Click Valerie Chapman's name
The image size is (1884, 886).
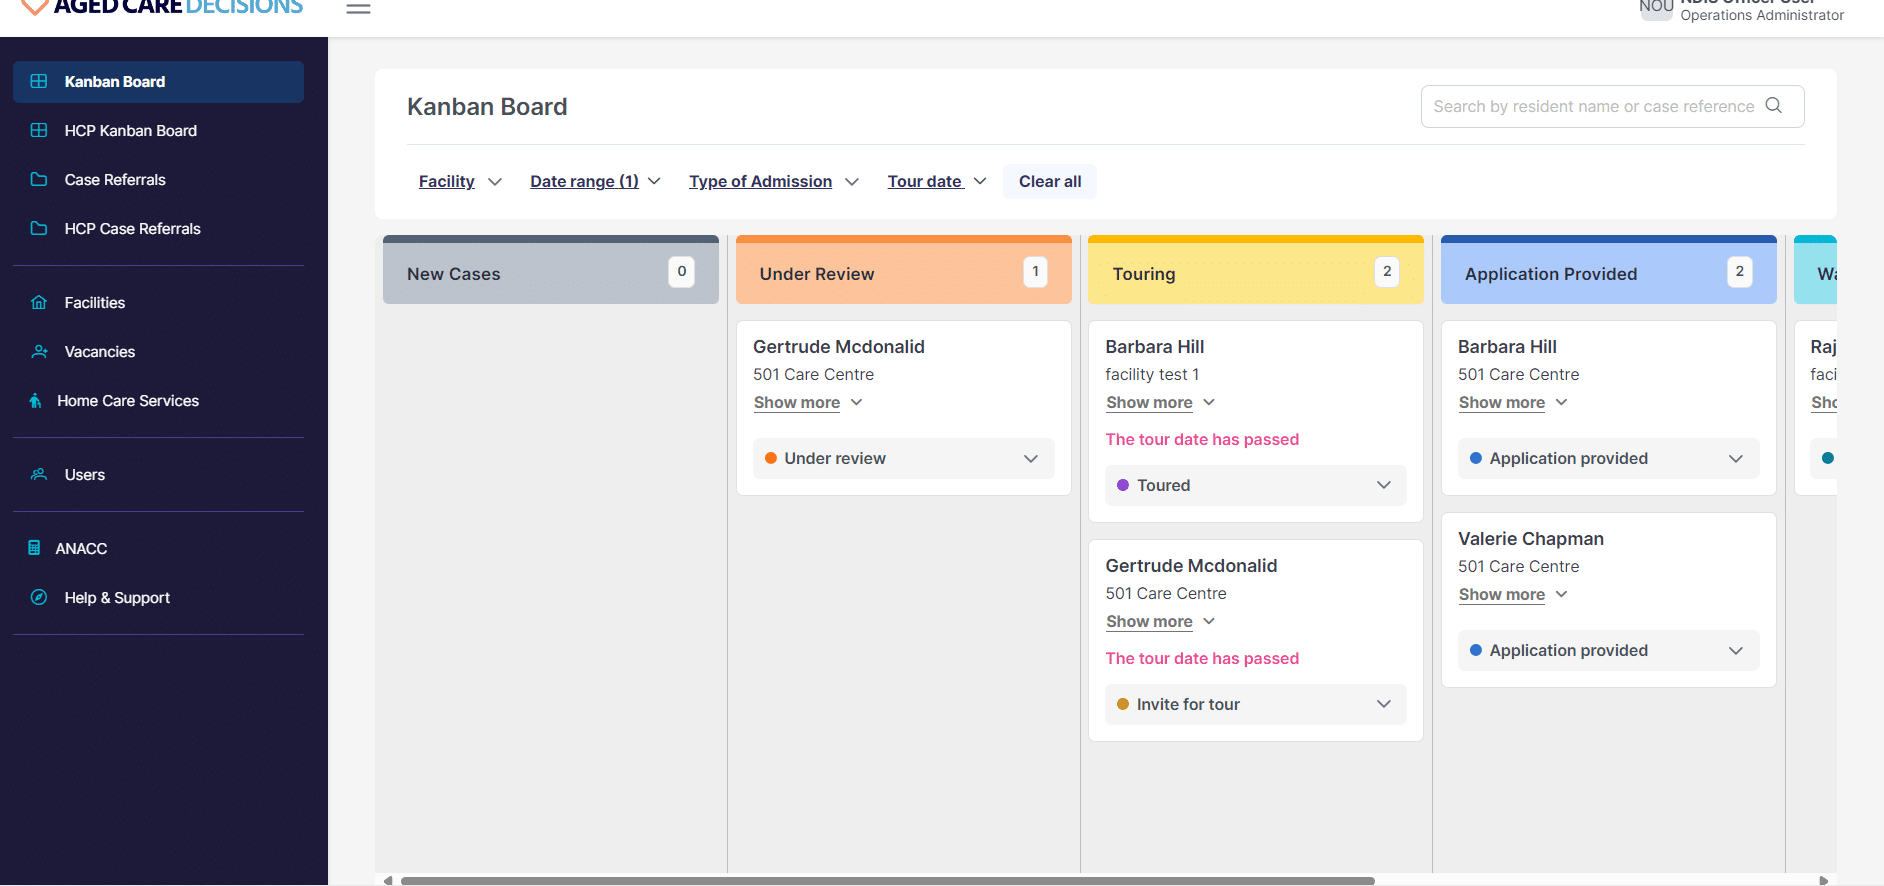coord(1530,538)
